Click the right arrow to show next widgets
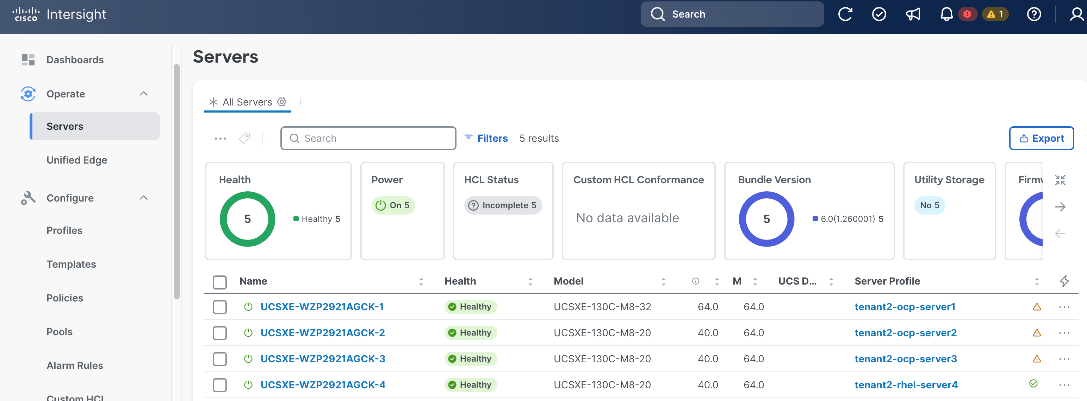1087x401 pixels. (1060, 207)
